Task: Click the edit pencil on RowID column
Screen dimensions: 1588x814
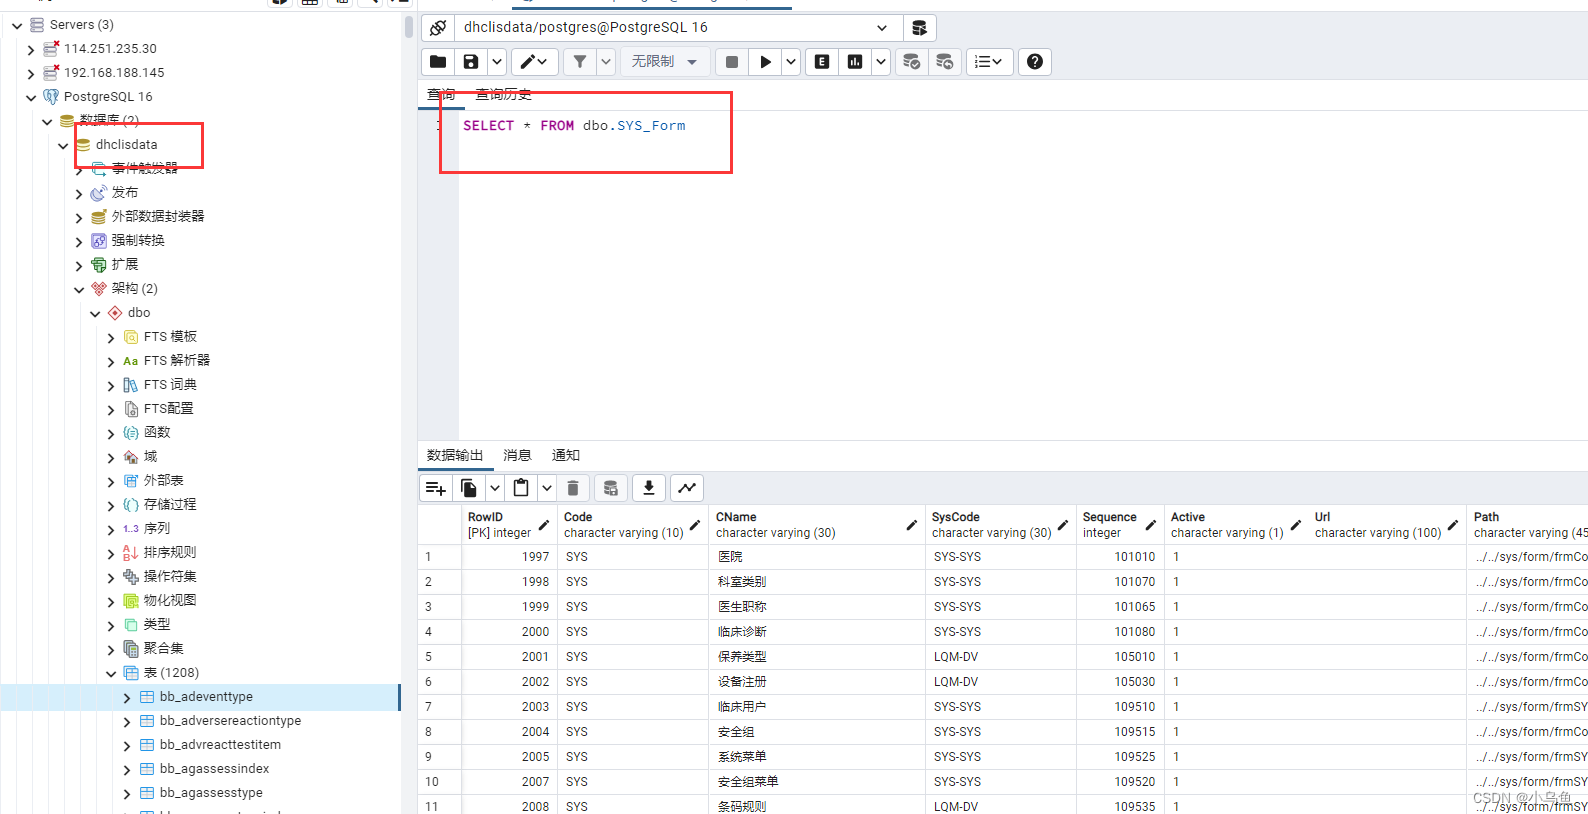Action: (544, 525)
